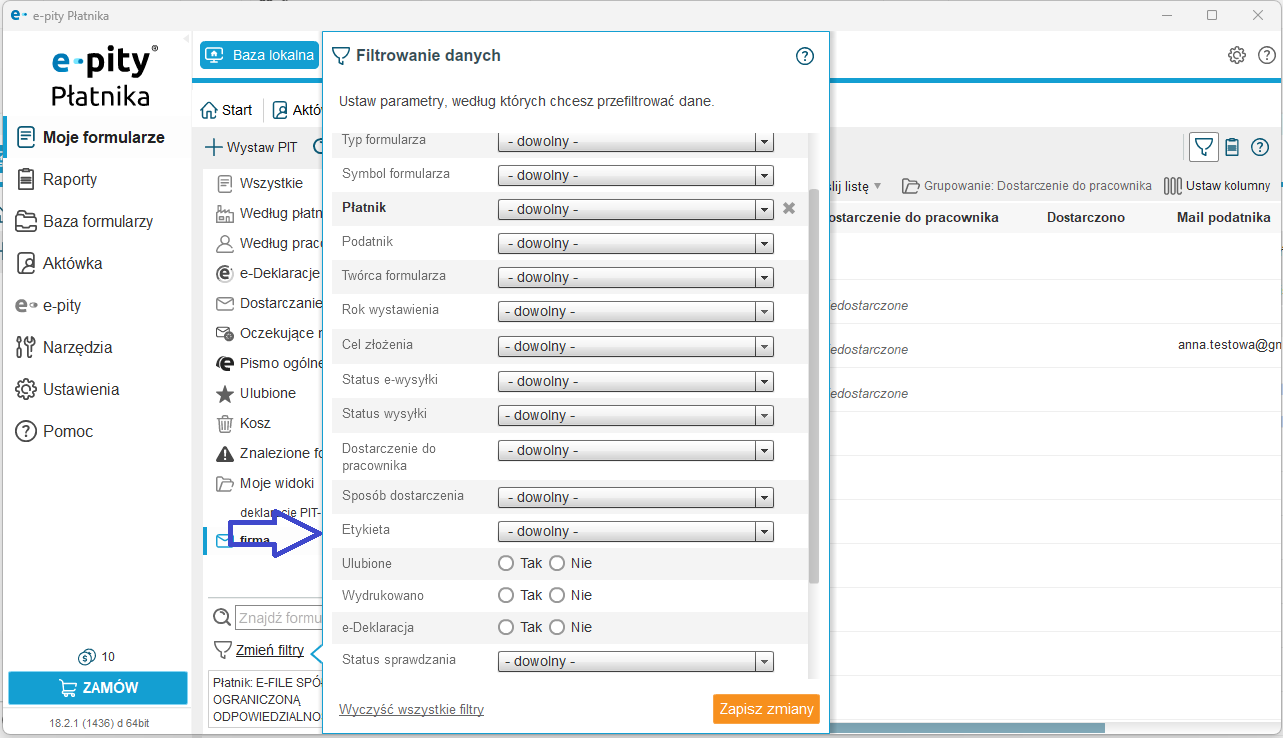Open Ulubione star favorites view

pos(267,393)
